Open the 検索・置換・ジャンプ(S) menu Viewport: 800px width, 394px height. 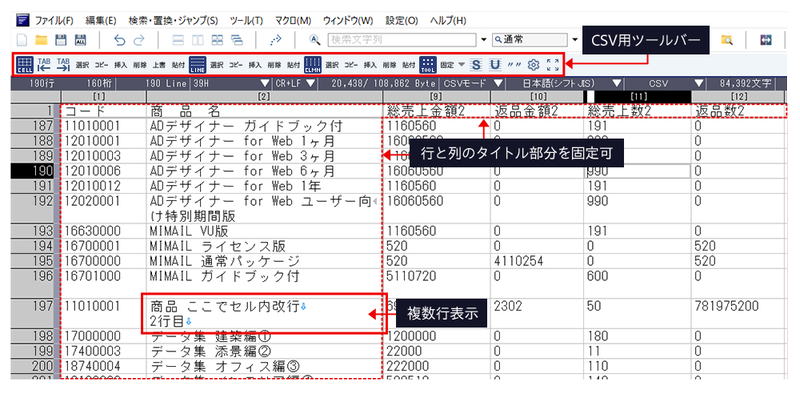click(x=173, y=20)
